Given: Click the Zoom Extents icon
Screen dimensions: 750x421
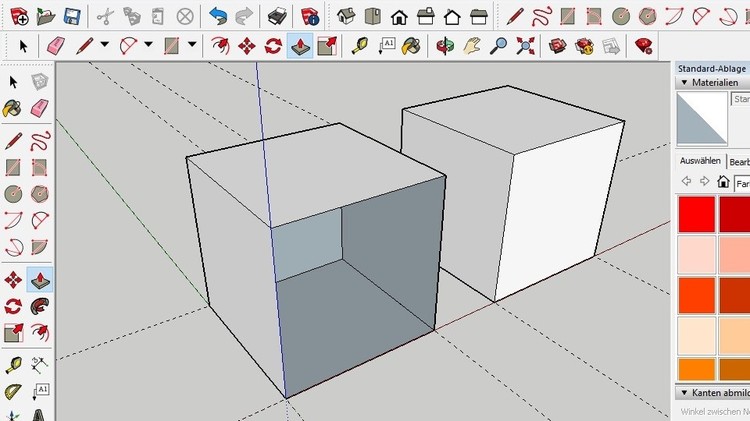Looking at the screenshot, I should [x=525, y=46].
